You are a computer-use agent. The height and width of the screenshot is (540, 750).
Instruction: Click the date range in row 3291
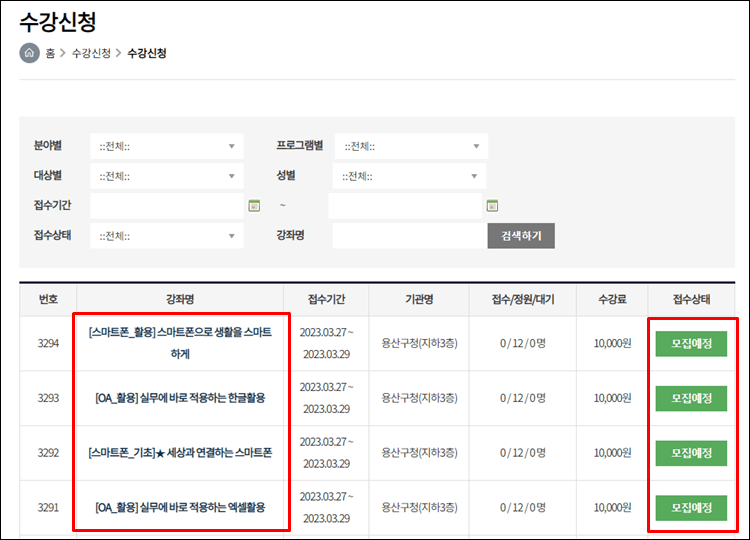pyautogui.click(x=326, y=507)
